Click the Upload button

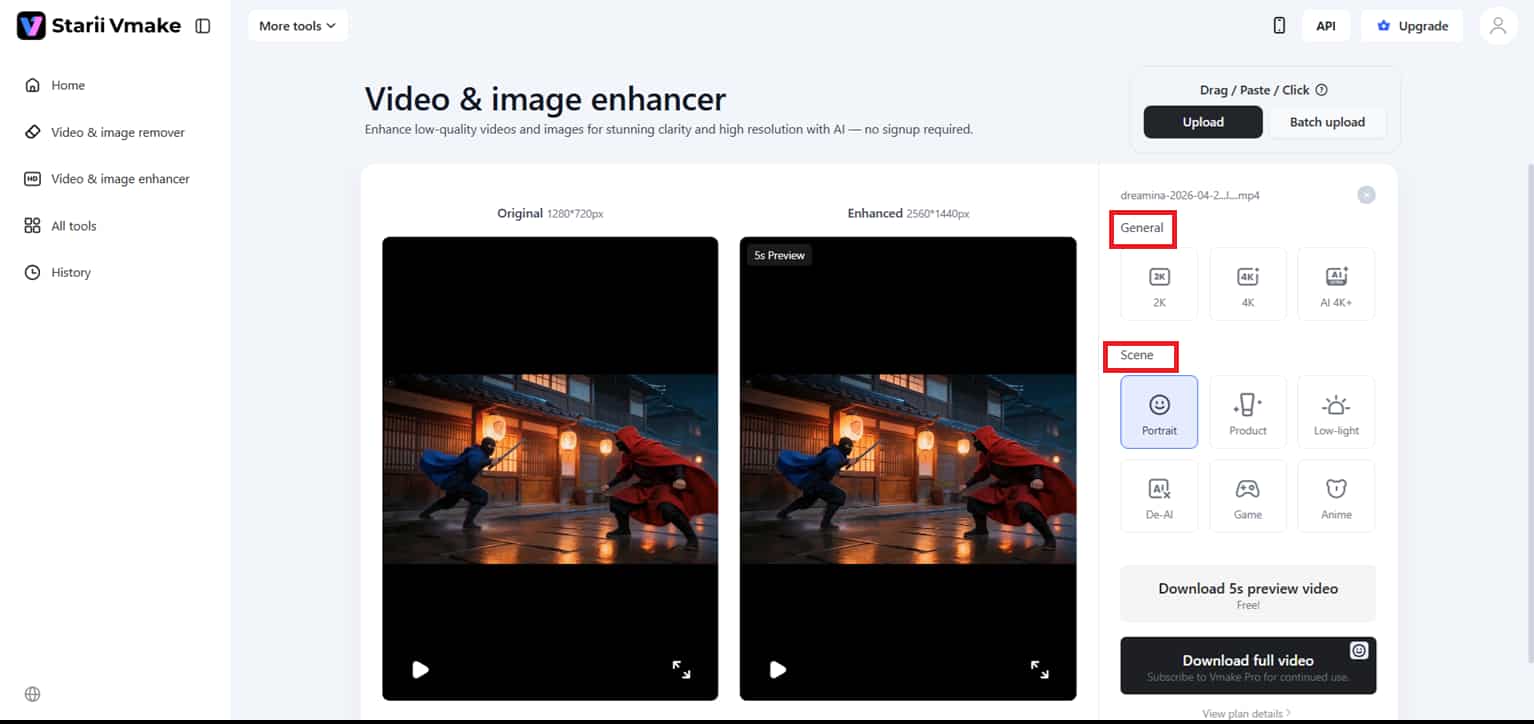coord(1203,122)
